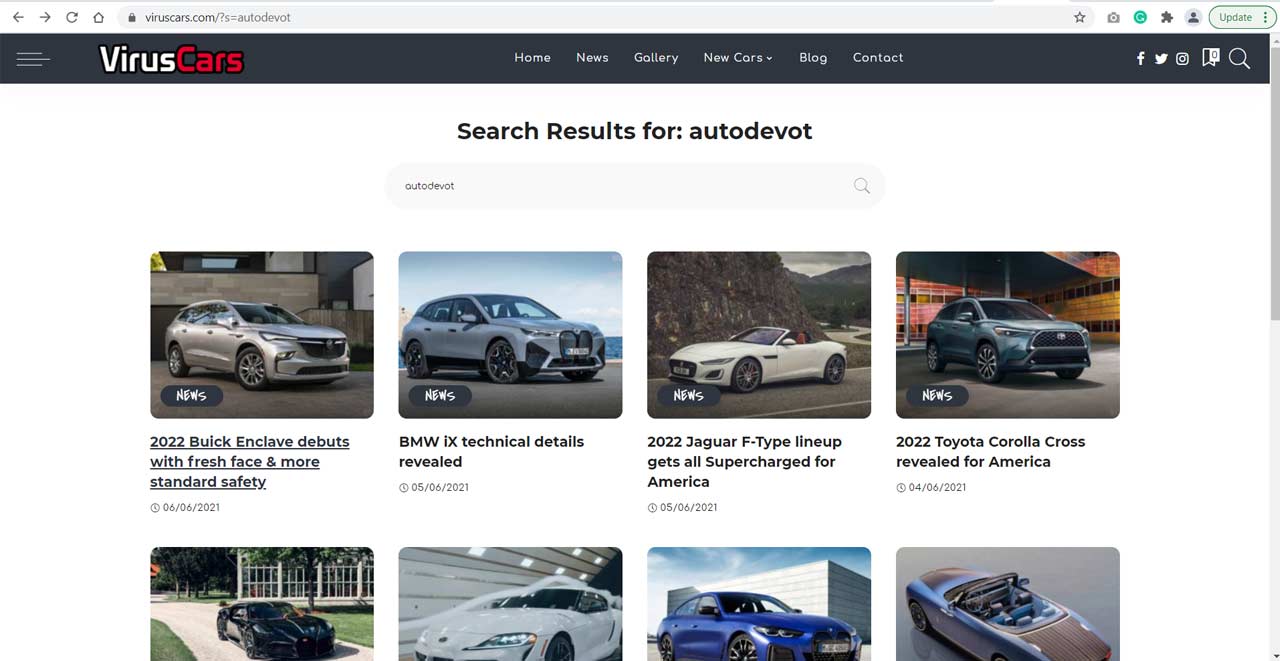Open the browser extensions puzzle icon

click(1166, 17)
